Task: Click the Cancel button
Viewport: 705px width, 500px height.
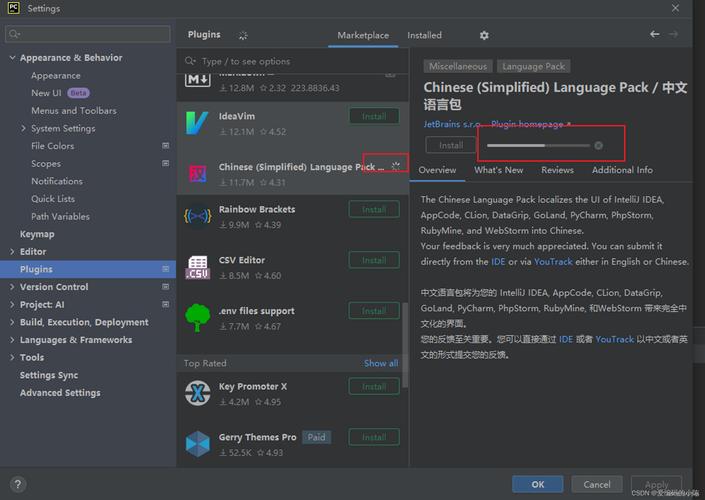Action: [597, 484]
